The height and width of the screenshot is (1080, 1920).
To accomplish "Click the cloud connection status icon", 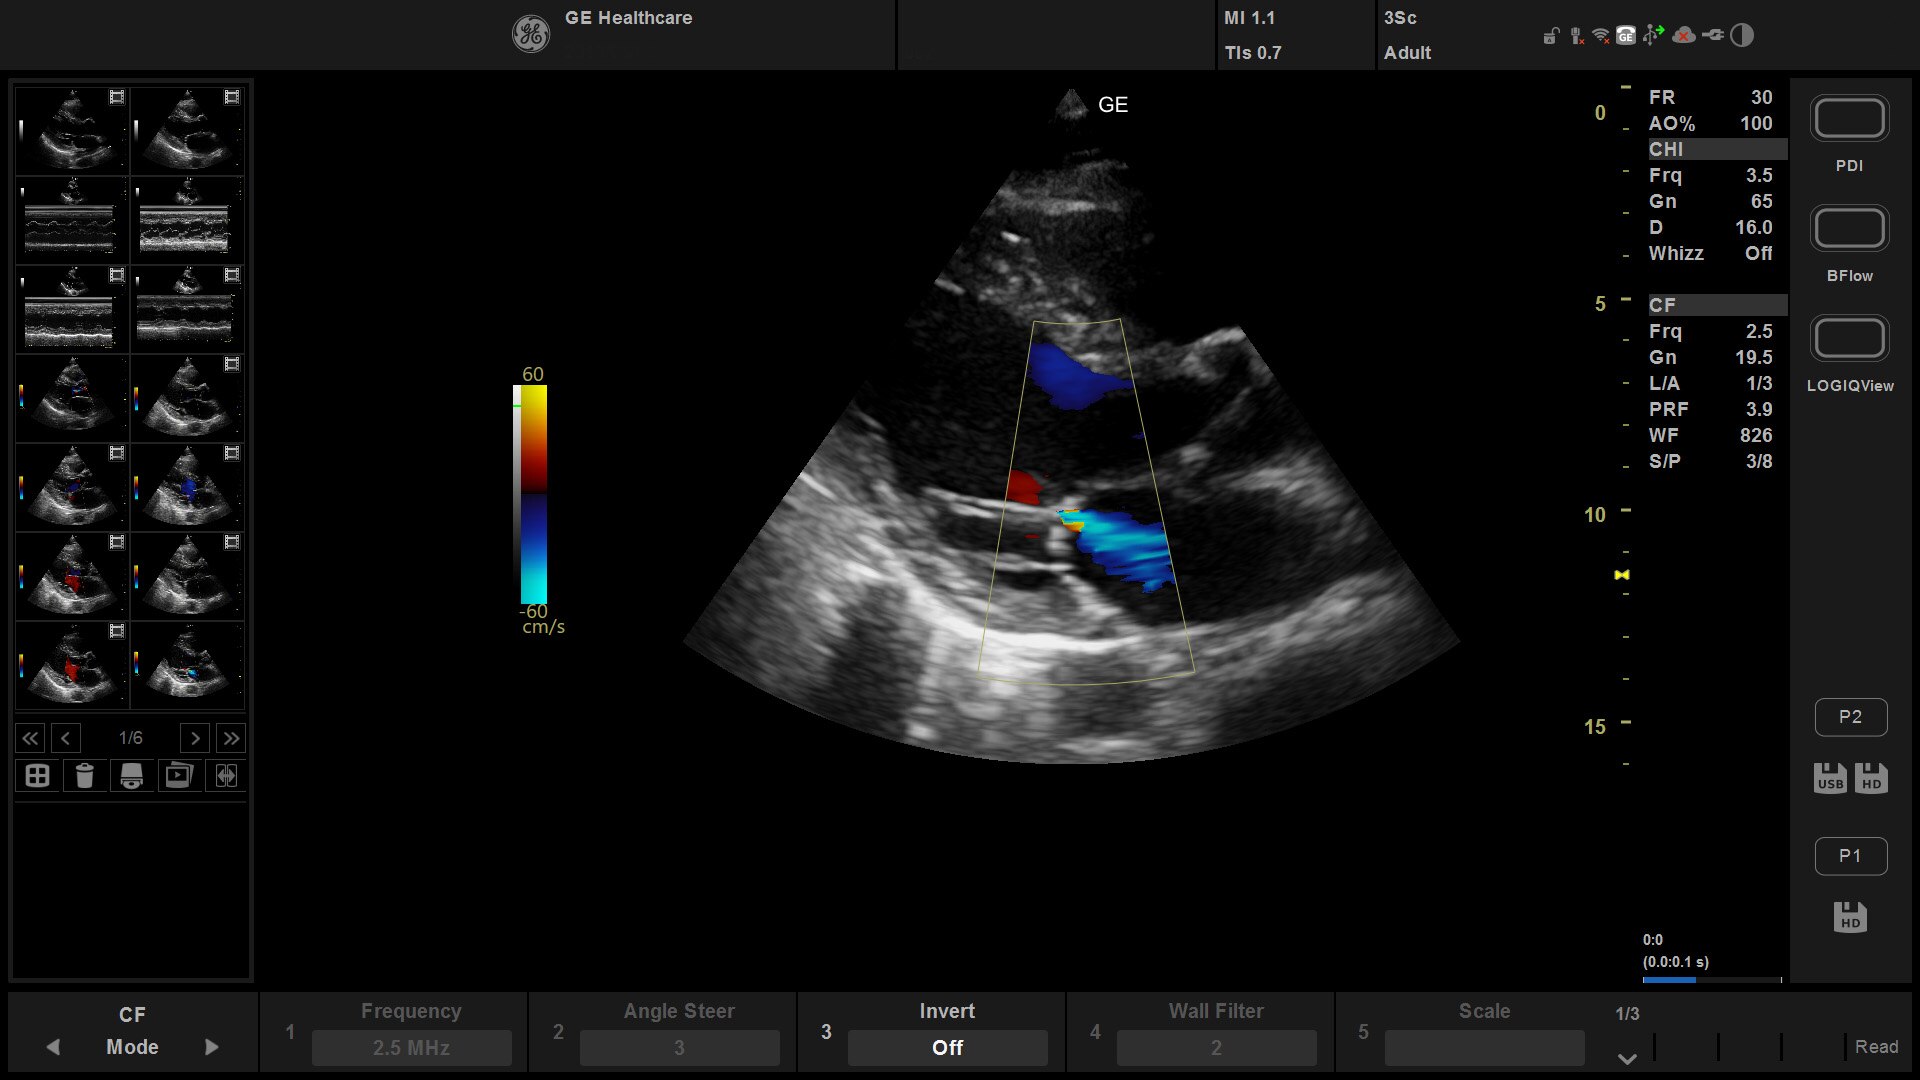I will click(1684, 36).
